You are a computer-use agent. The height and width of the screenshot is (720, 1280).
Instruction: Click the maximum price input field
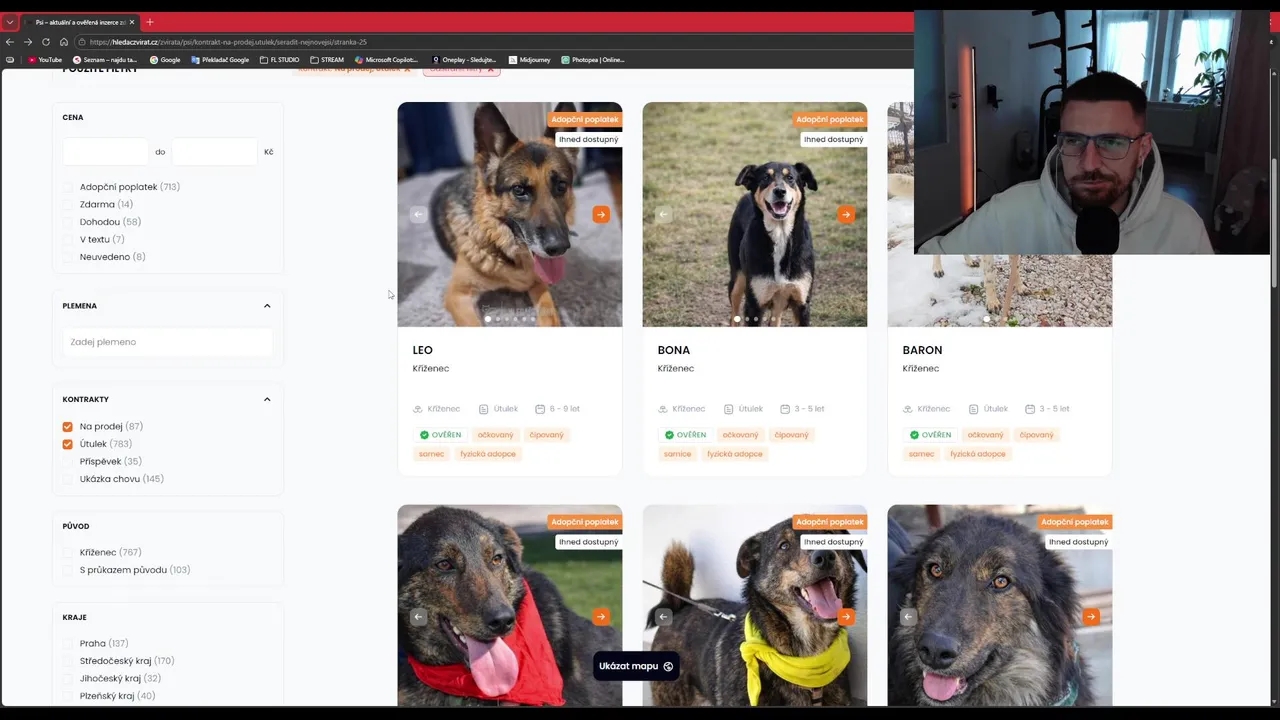[214, 152]
